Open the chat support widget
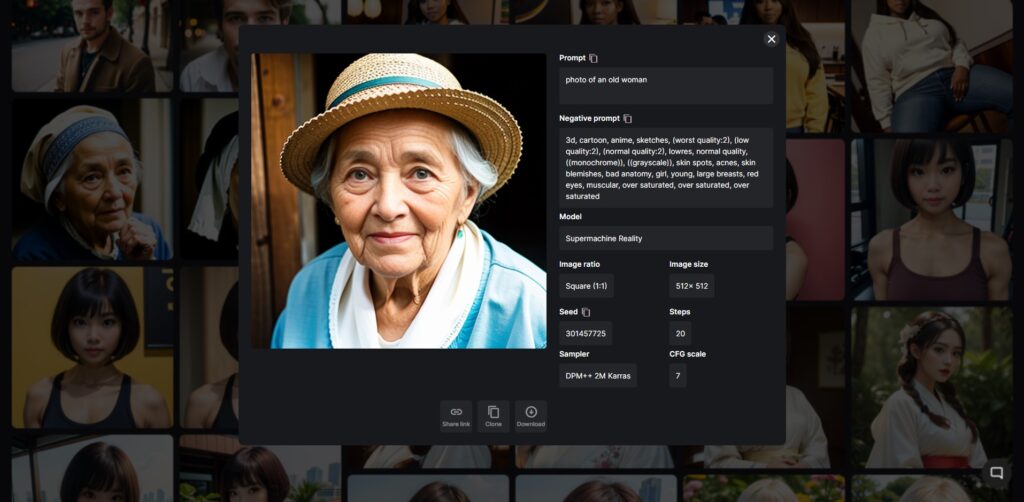Viewport: 1024px width, 502px height. point(997,473)
